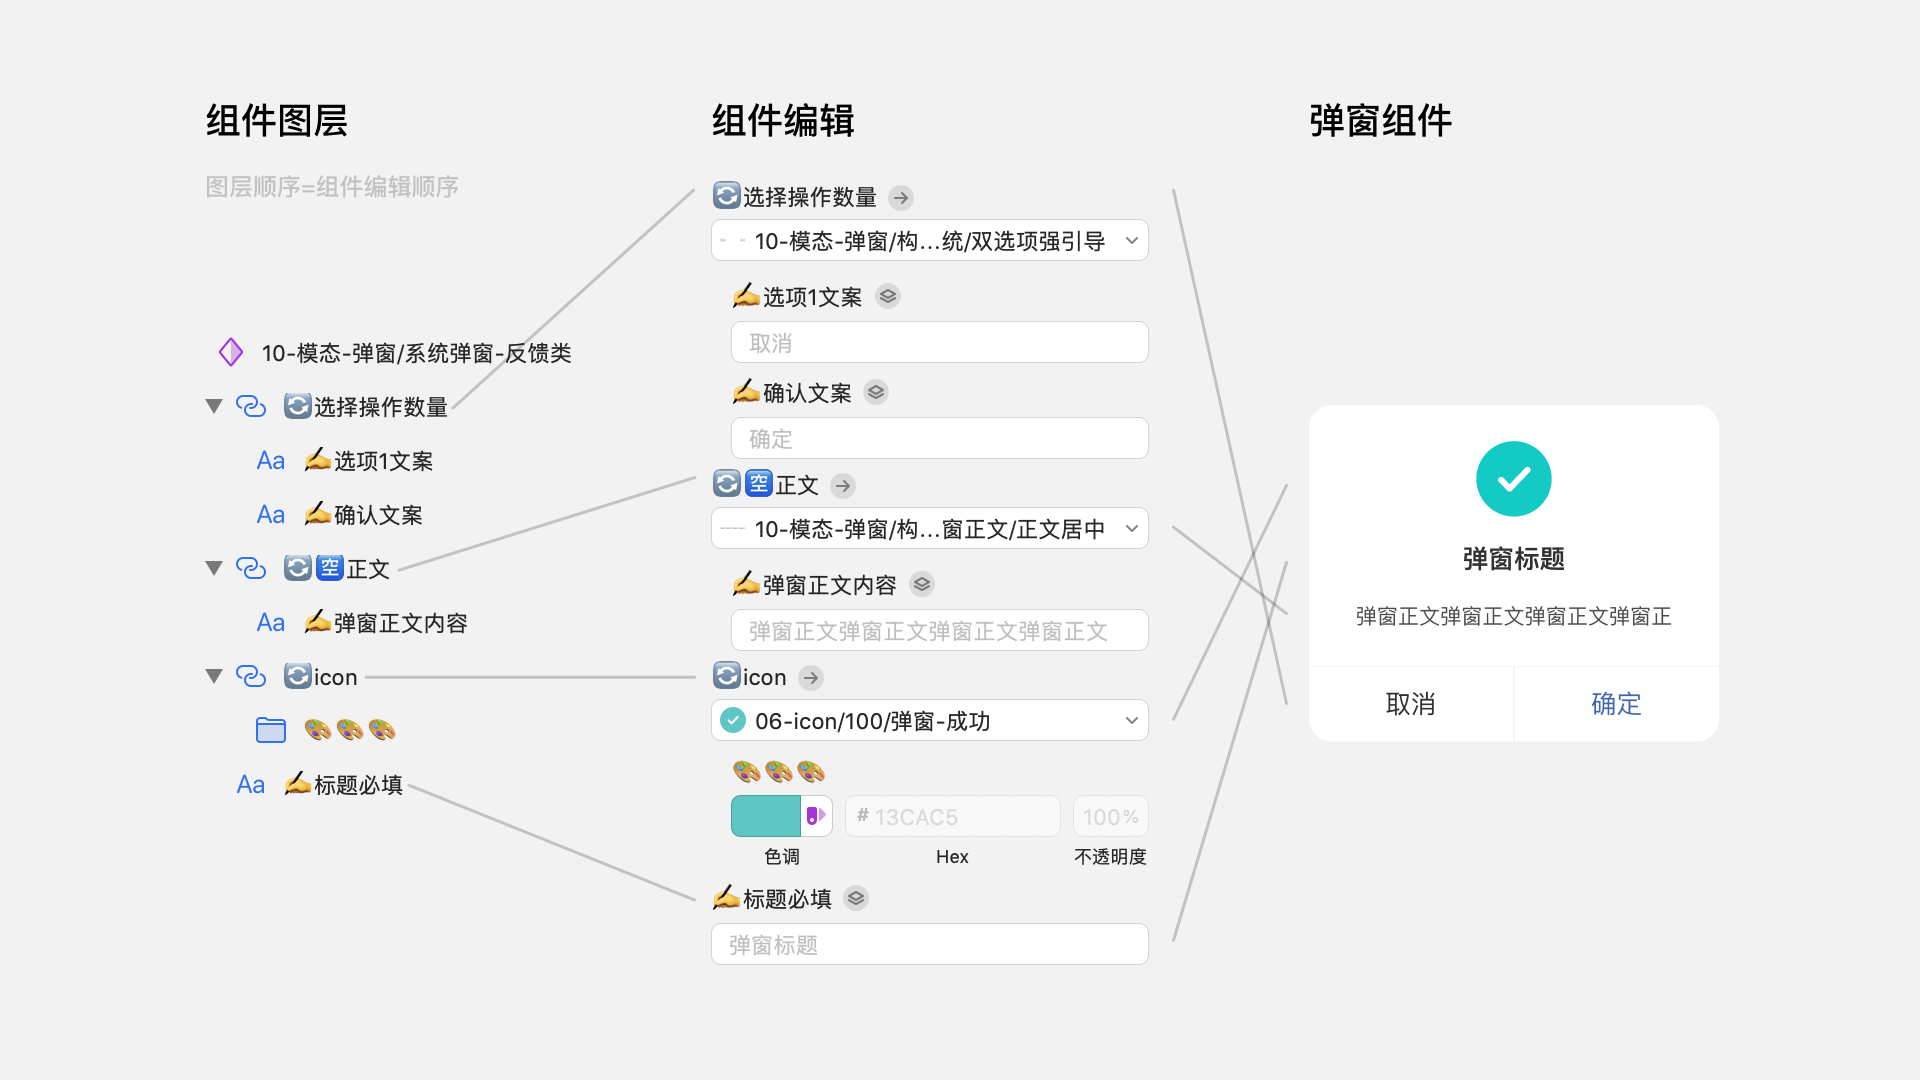Screen dimensions: 1920x1080
Task: Click green checkmark success icon in dialog
Action: coord(1513,479)
